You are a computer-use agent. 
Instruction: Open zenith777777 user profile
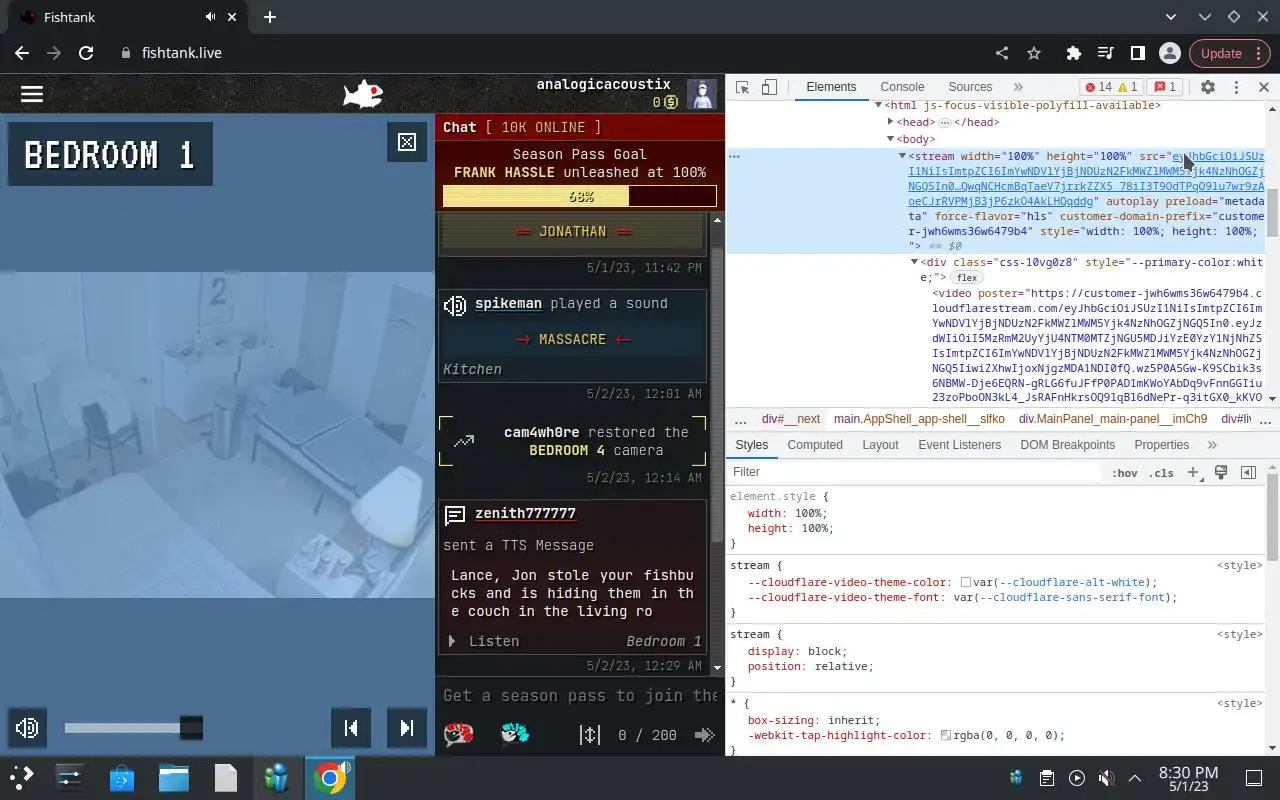point(525,513)
